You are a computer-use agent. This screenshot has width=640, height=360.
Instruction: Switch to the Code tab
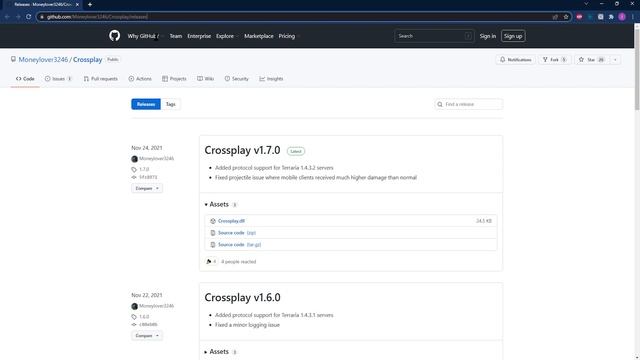(x=25, y=79)
